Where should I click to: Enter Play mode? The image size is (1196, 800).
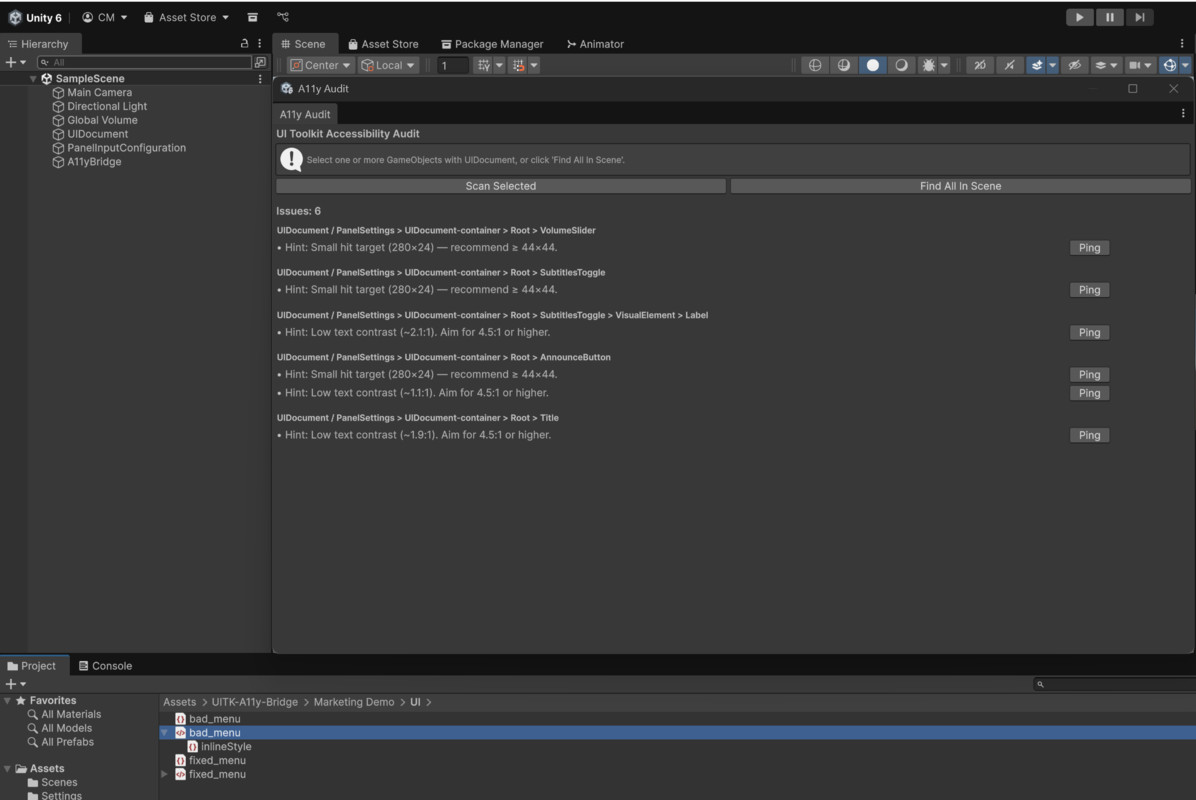coord(1079,17)
